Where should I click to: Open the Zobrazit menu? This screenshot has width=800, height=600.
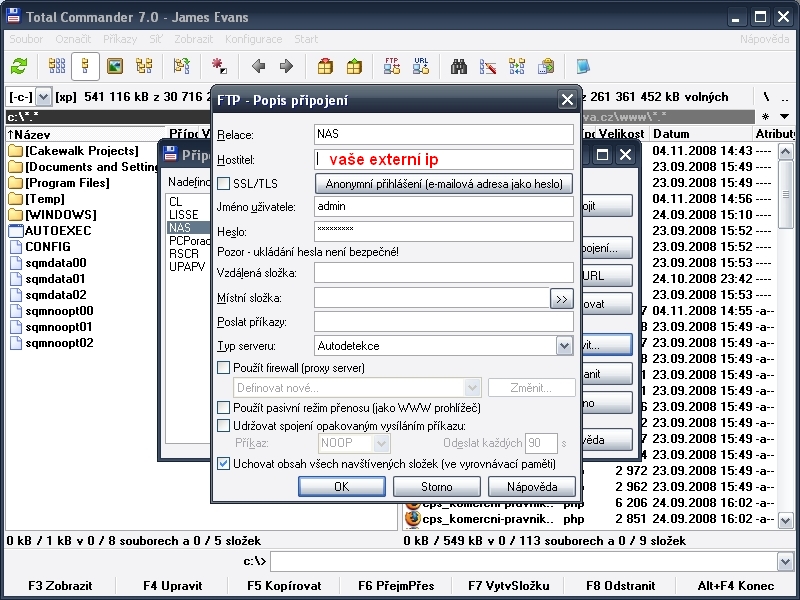tap(193, 39)
